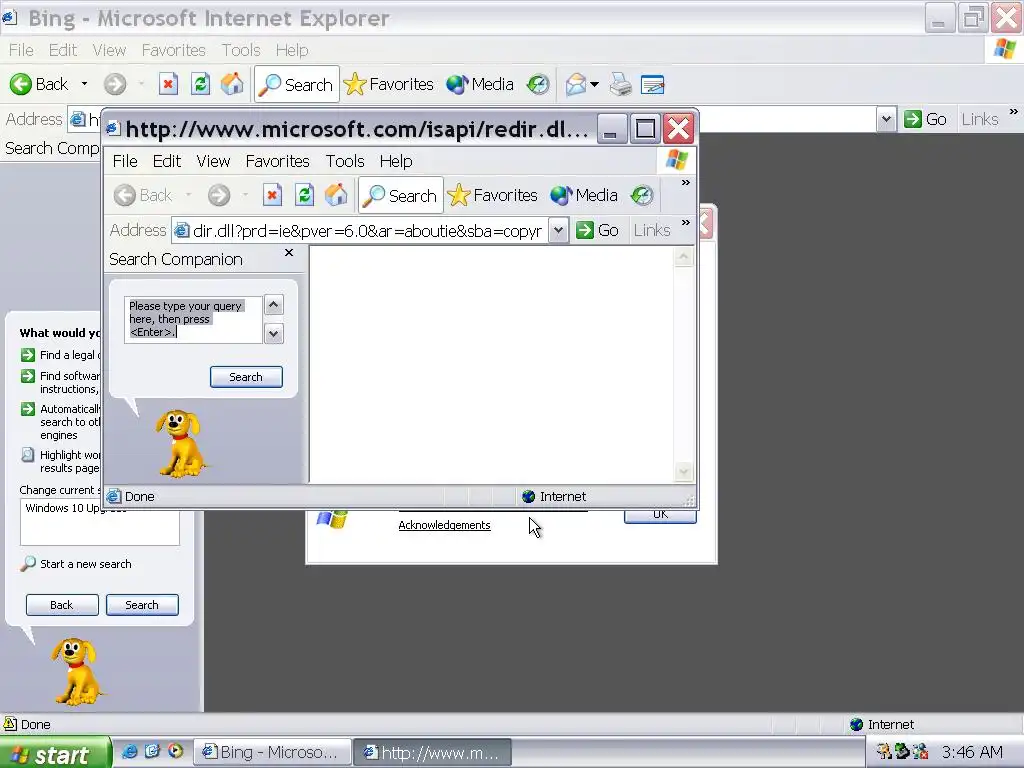This screenshot has height=768, width=1024.
Task: Close the Search Companion pane in the microsoft.com window
Action: click(289, 253)
